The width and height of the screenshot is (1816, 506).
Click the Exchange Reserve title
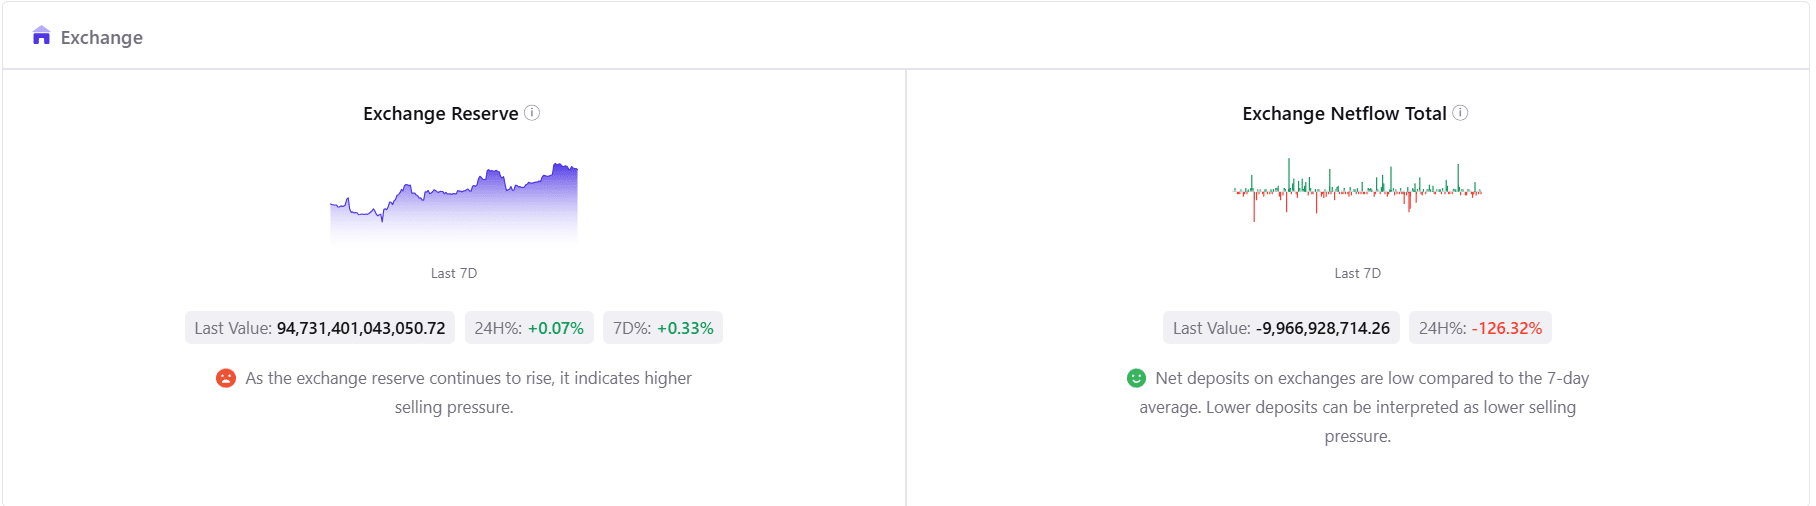[x=440, y=114]
